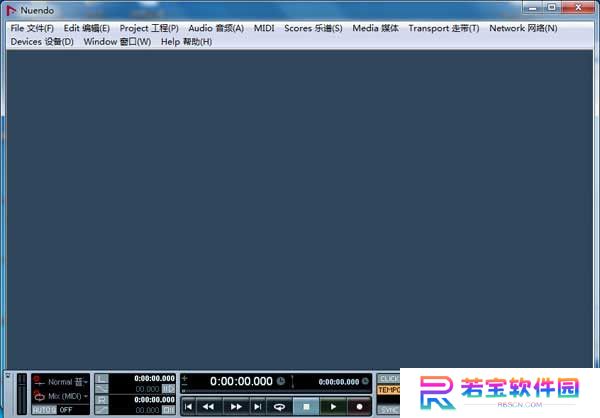Nudge position forward with plus button
The height and width of the screenshot is (418, 600).
click(x=184, y=378)
